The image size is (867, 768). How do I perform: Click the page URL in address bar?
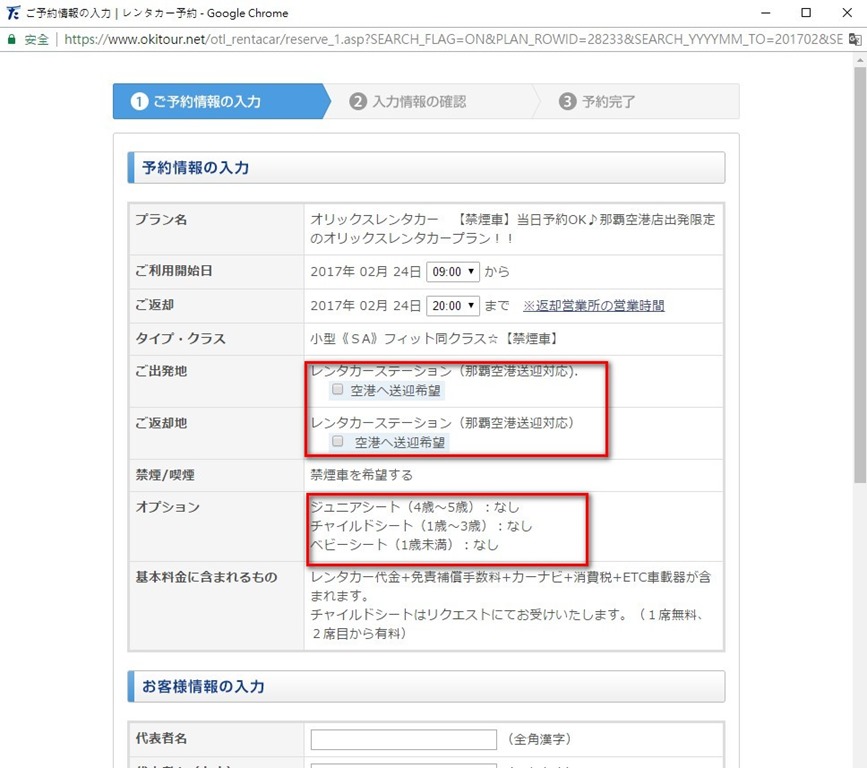(450, 40)
